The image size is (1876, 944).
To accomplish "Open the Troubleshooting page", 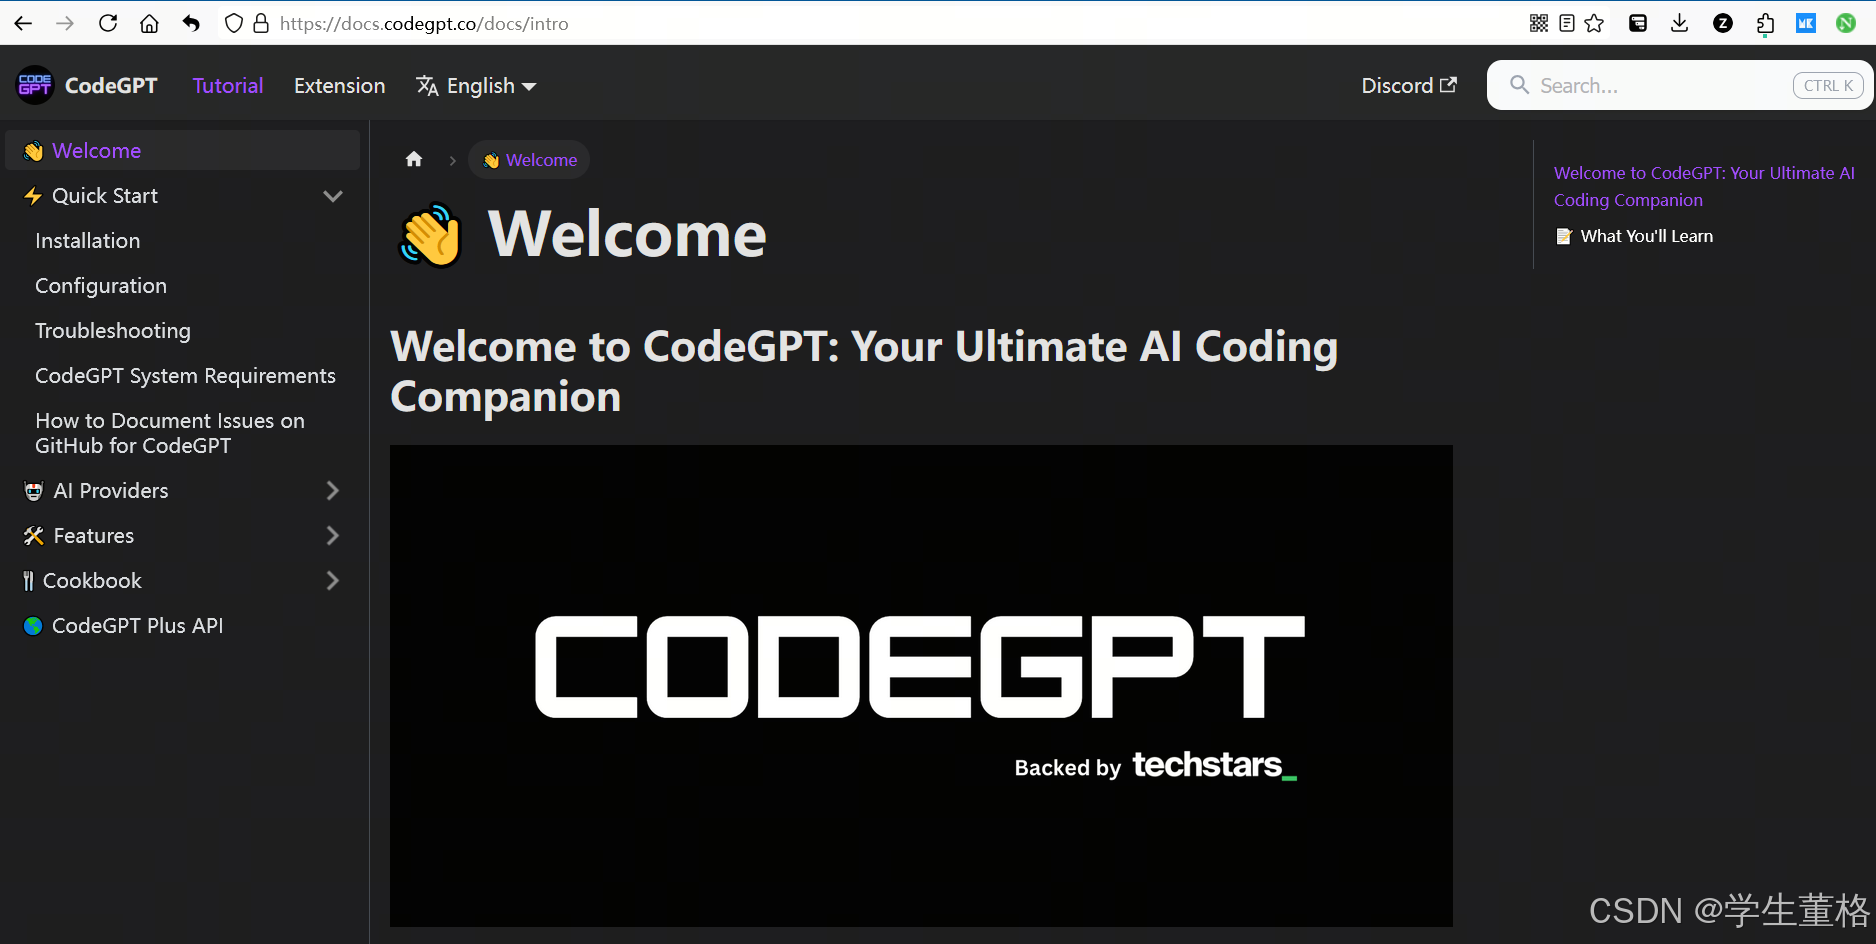I will 113,331.
